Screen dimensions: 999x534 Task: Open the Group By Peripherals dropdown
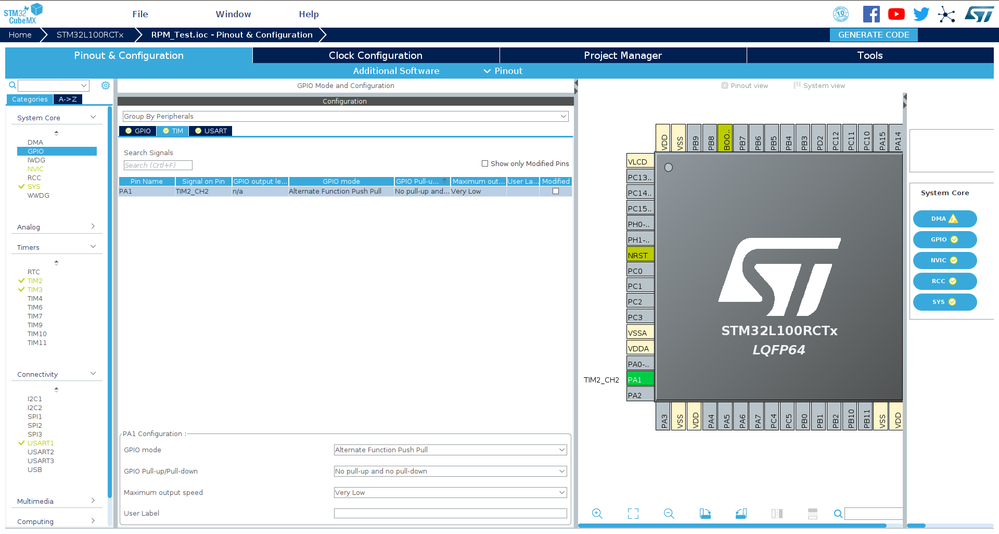coord(345,117)
